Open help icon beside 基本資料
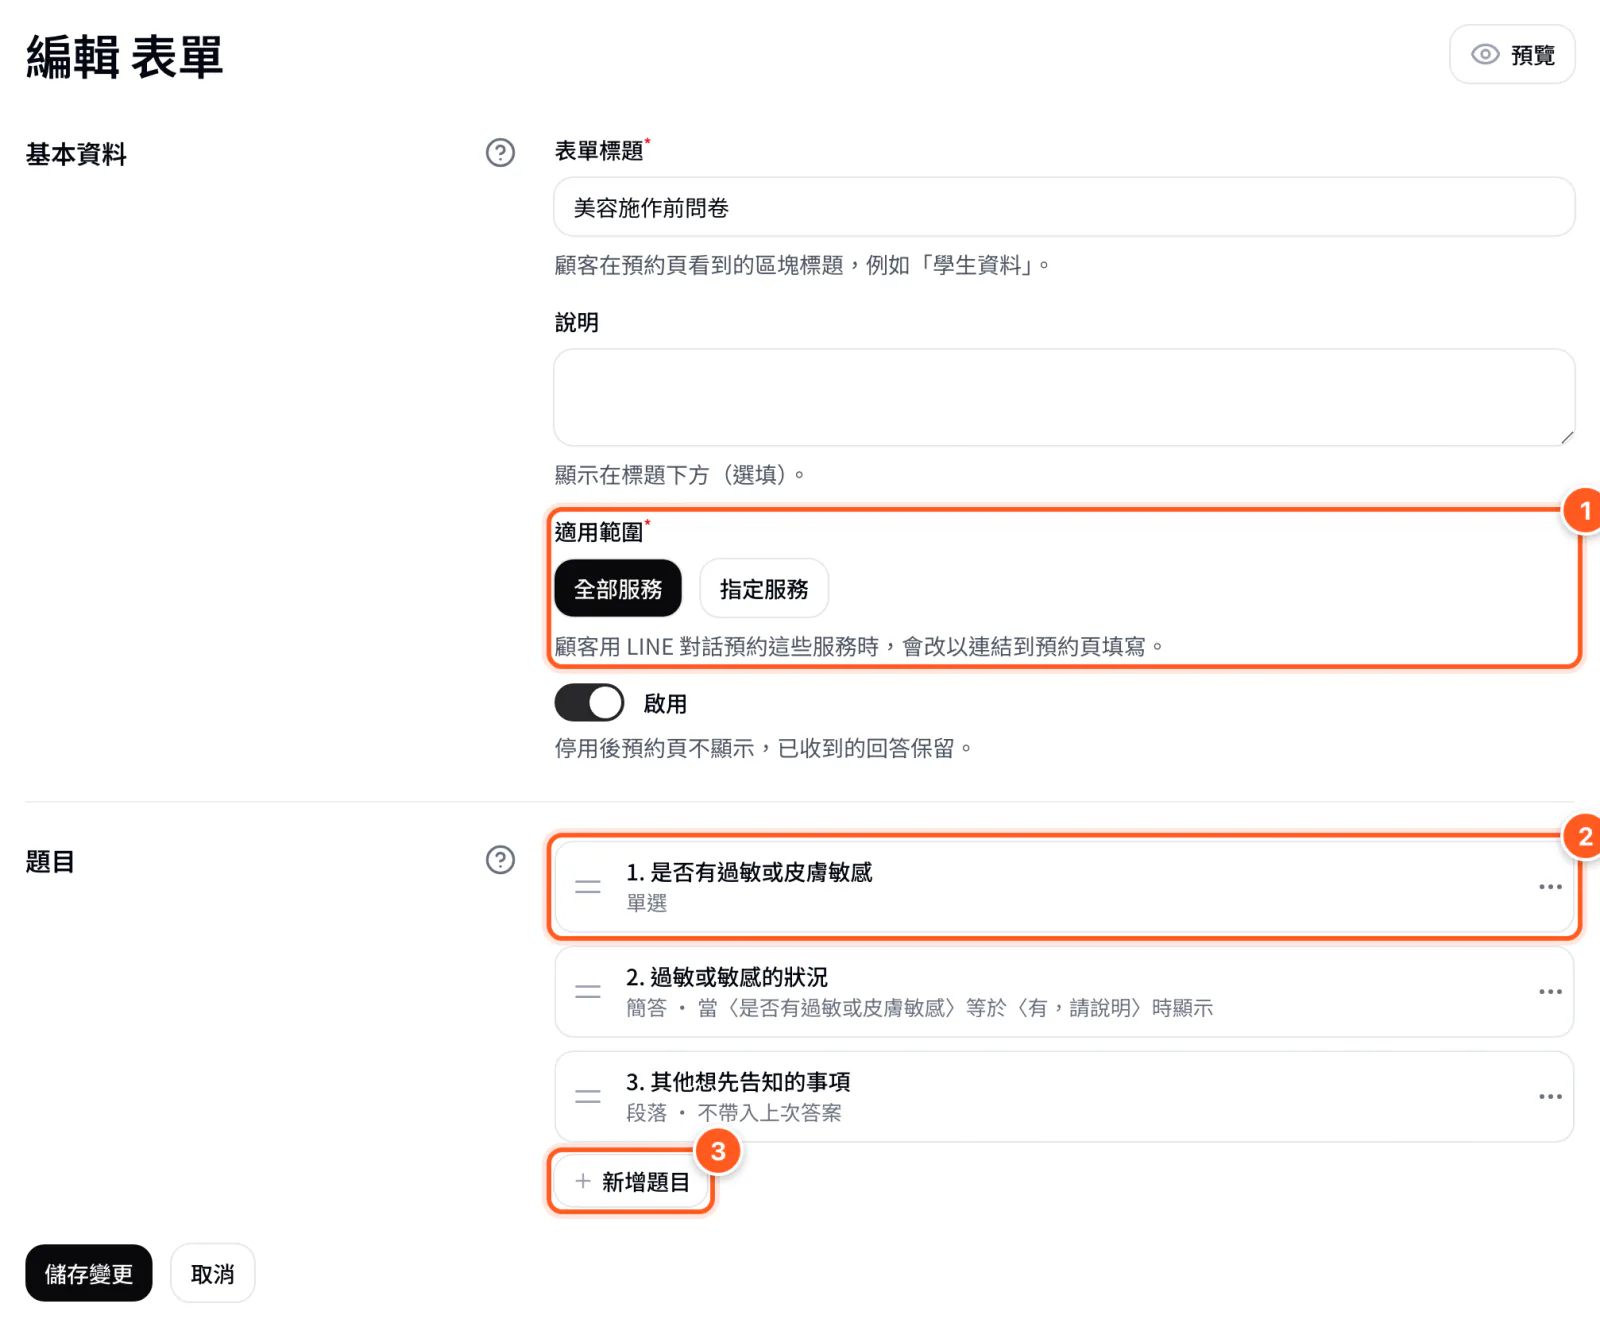The image size is (1600, 1327). coord(500,153)
